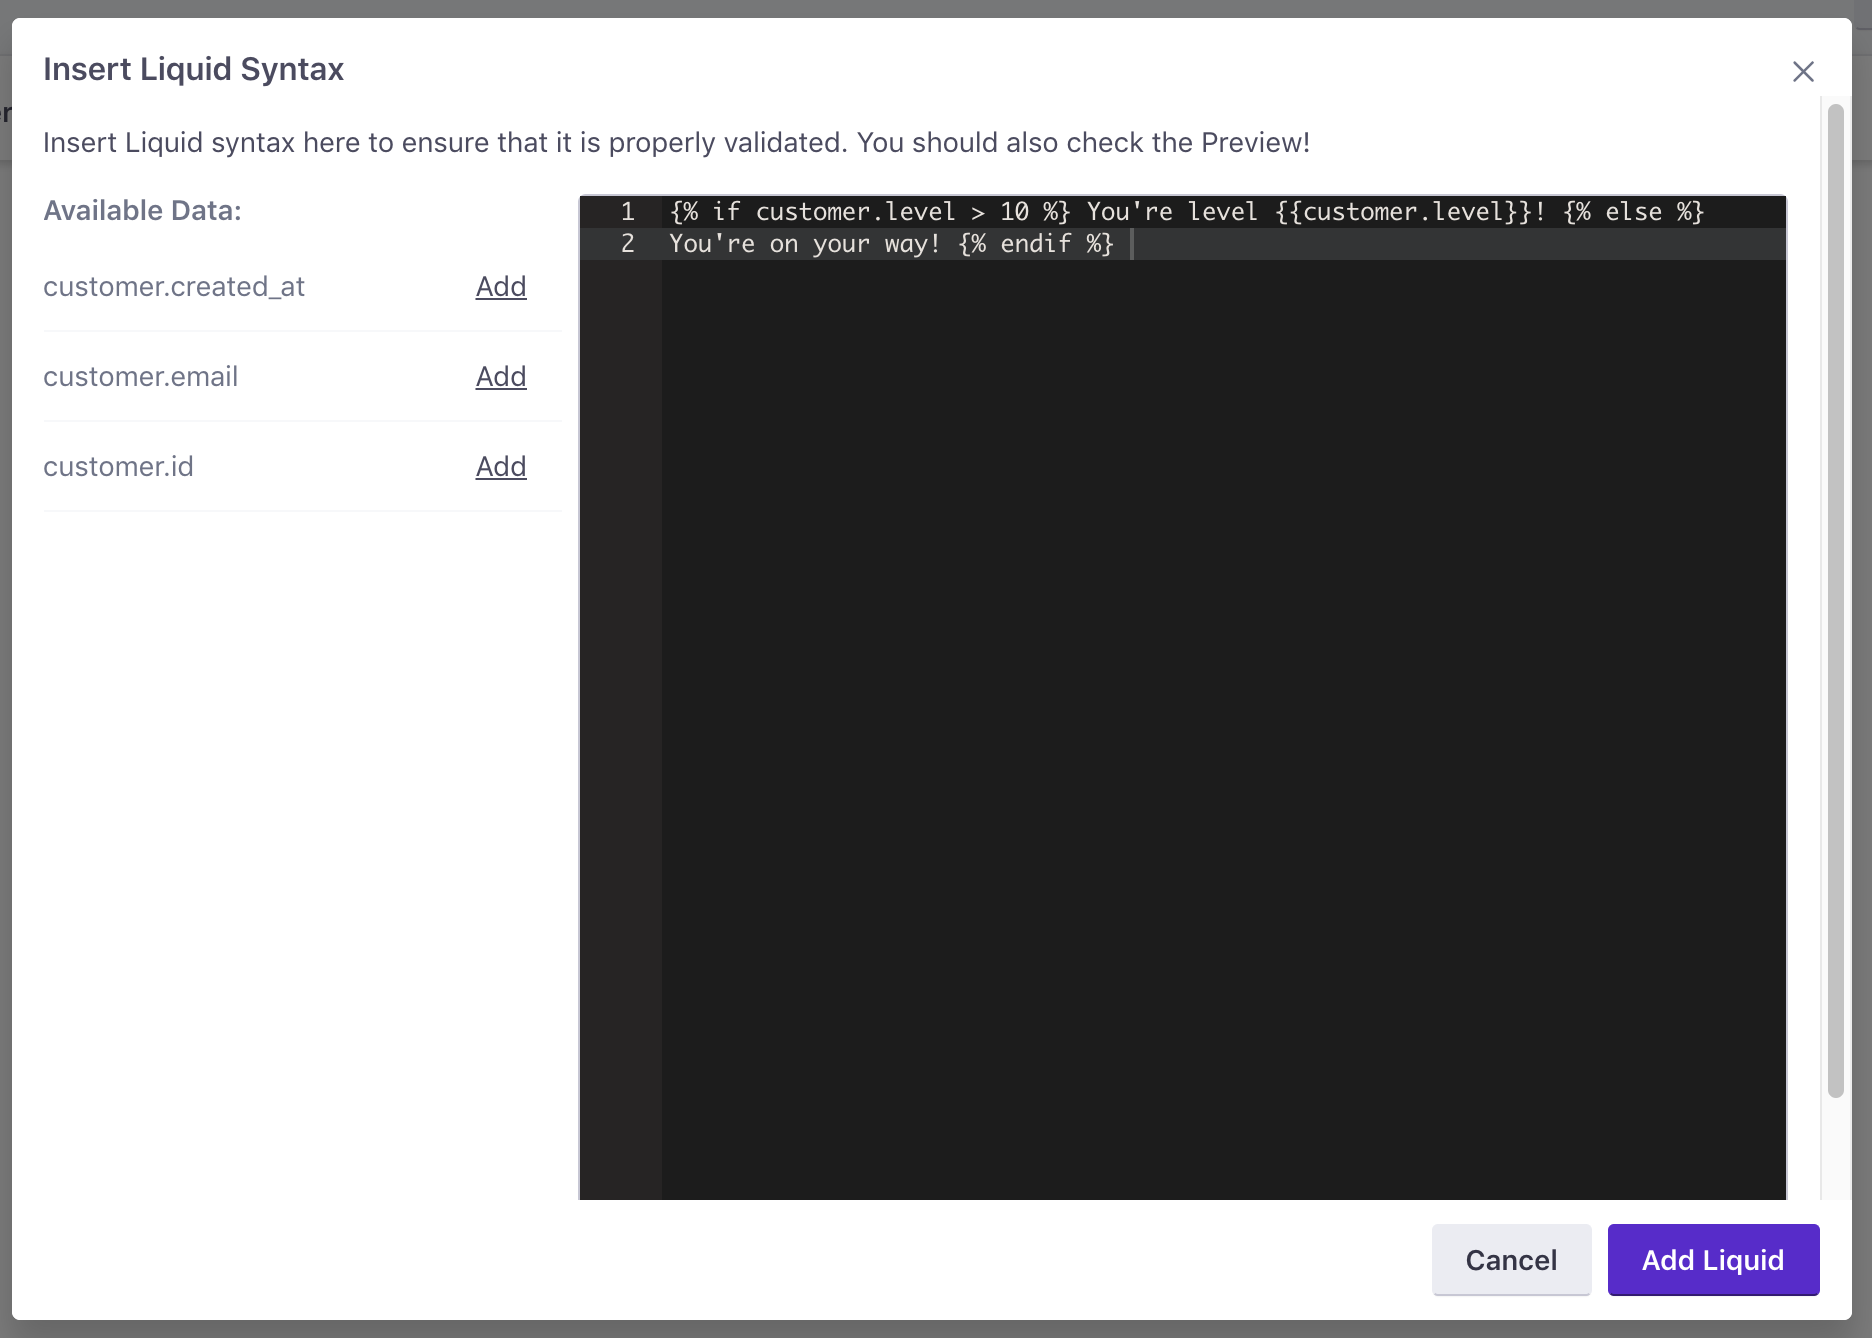Image resolution: width=1872 pixels, height=1338 pixels.
Task: Click line number 2 in the gutter
Action: click(627, 244)
